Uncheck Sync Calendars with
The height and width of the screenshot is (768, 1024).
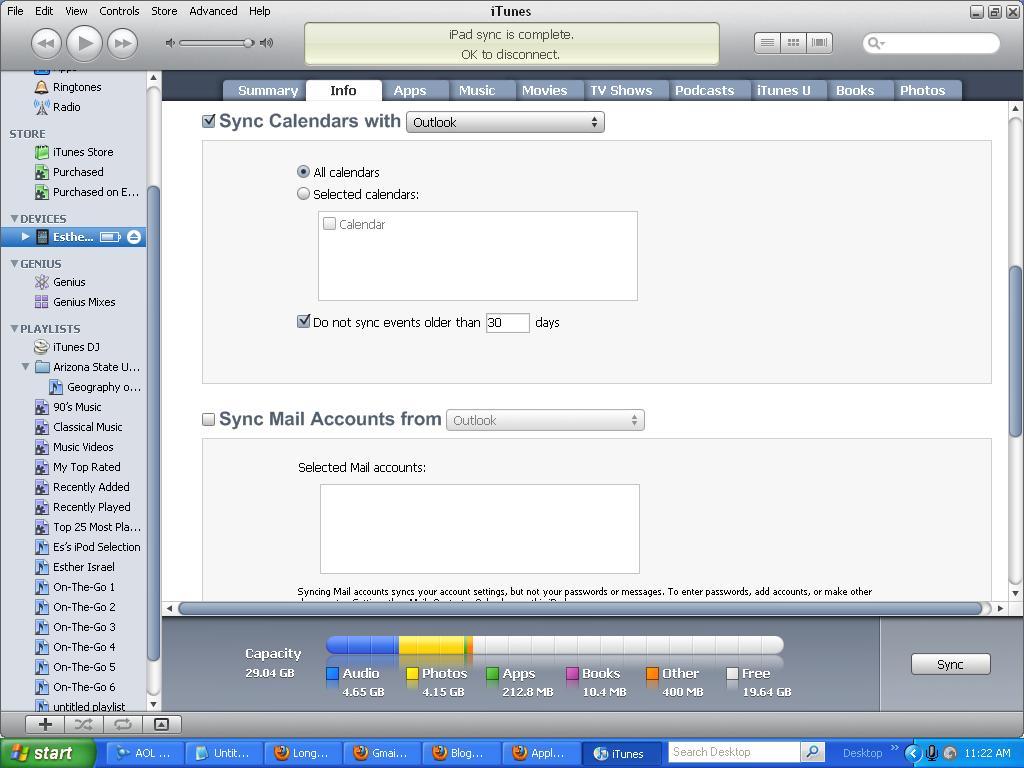[x=208, y=120]
